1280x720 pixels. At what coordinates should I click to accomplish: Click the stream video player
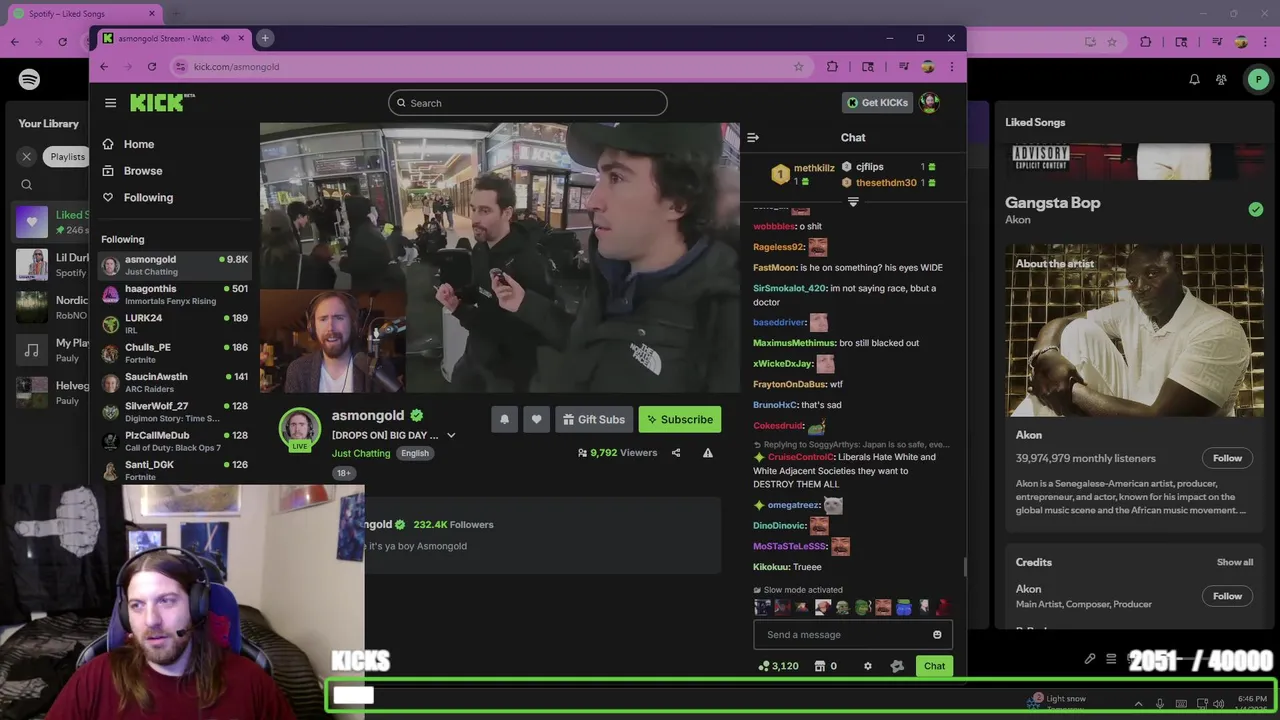point(500,258)
